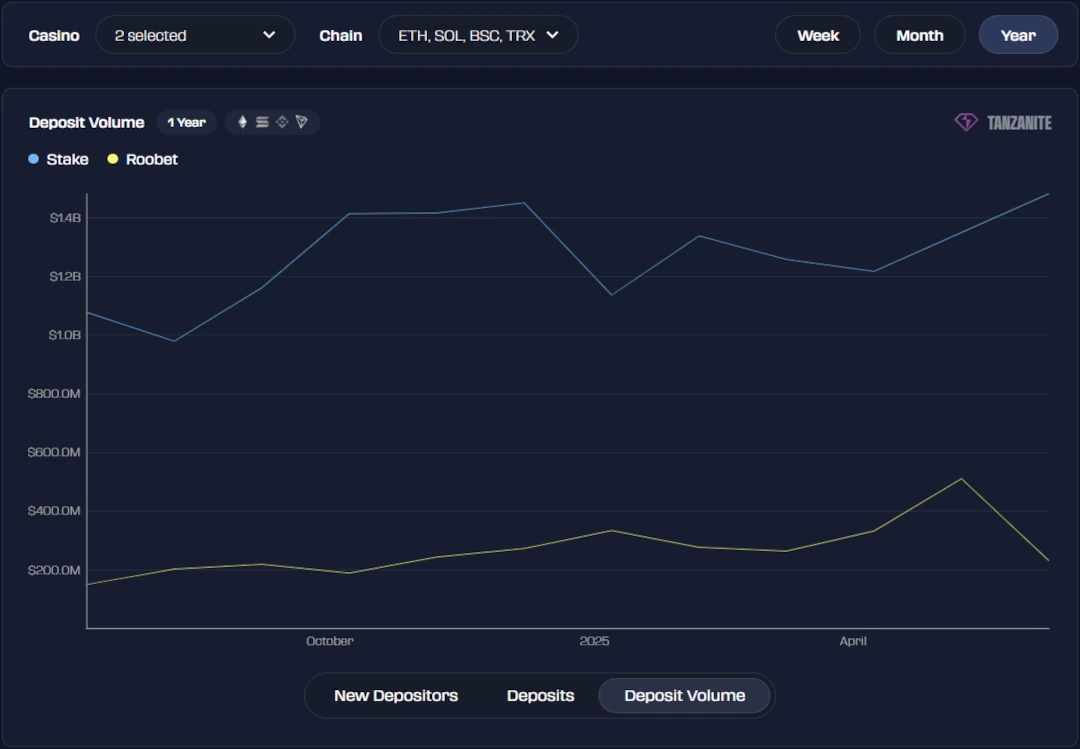
Task: Click the 1 Year period badge
Action: pos(186,122)
